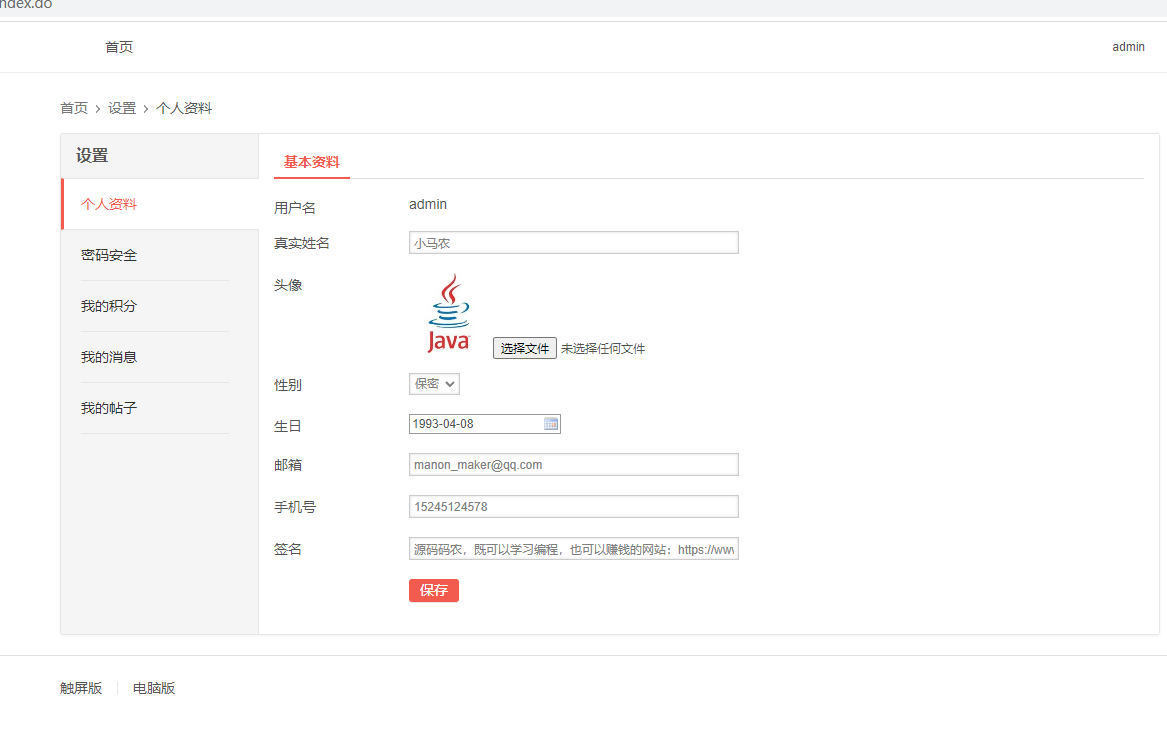Switch to the 基本资料 tab

pos(311,161)
